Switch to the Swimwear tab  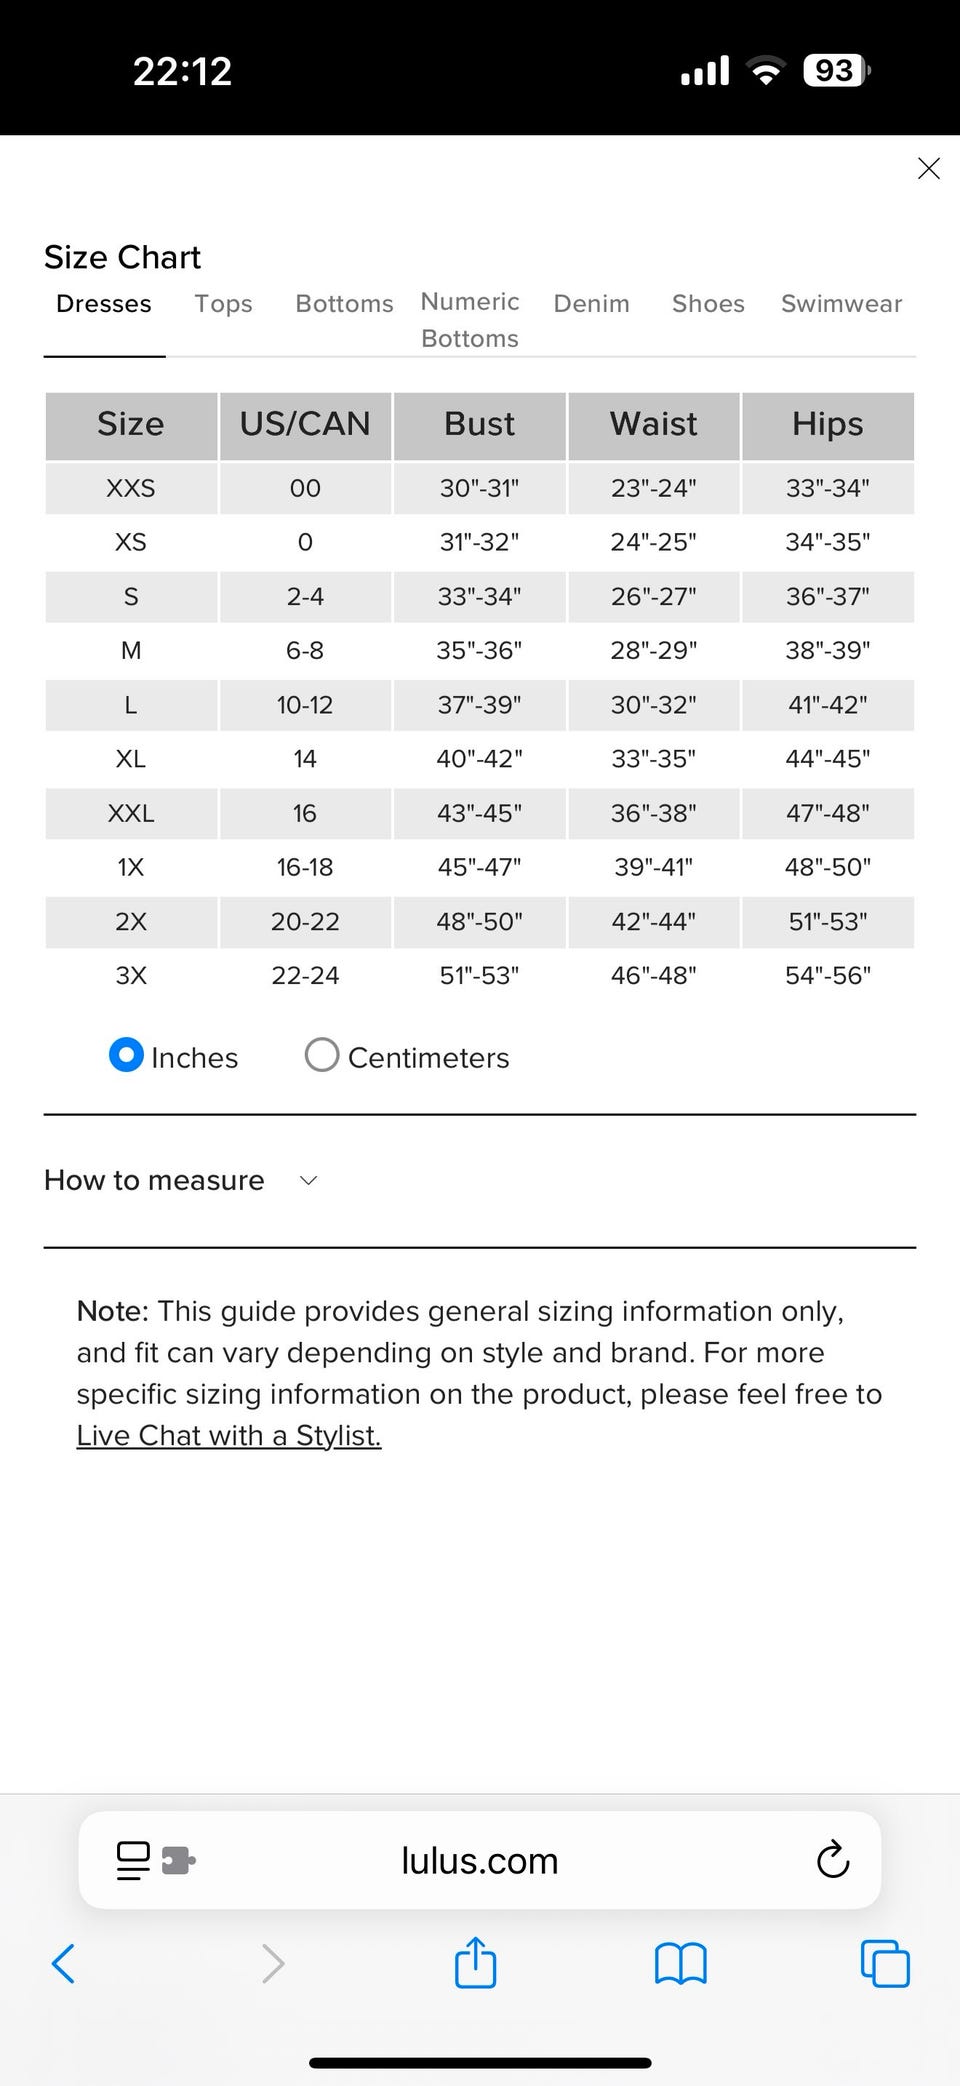point(841,304)
